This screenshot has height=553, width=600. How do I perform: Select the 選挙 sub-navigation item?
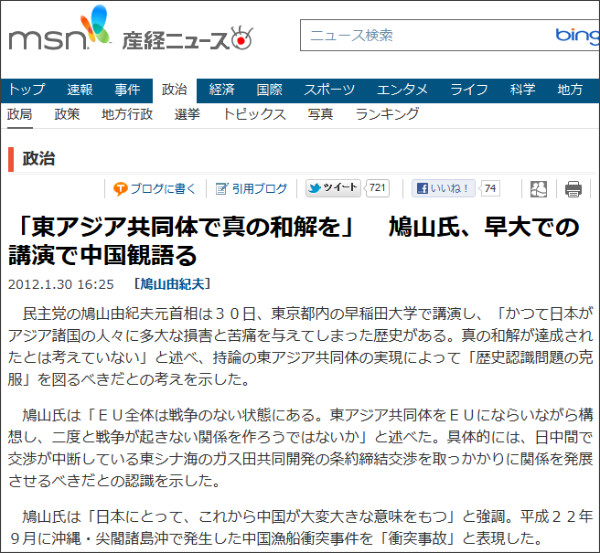tap(187, 114)
